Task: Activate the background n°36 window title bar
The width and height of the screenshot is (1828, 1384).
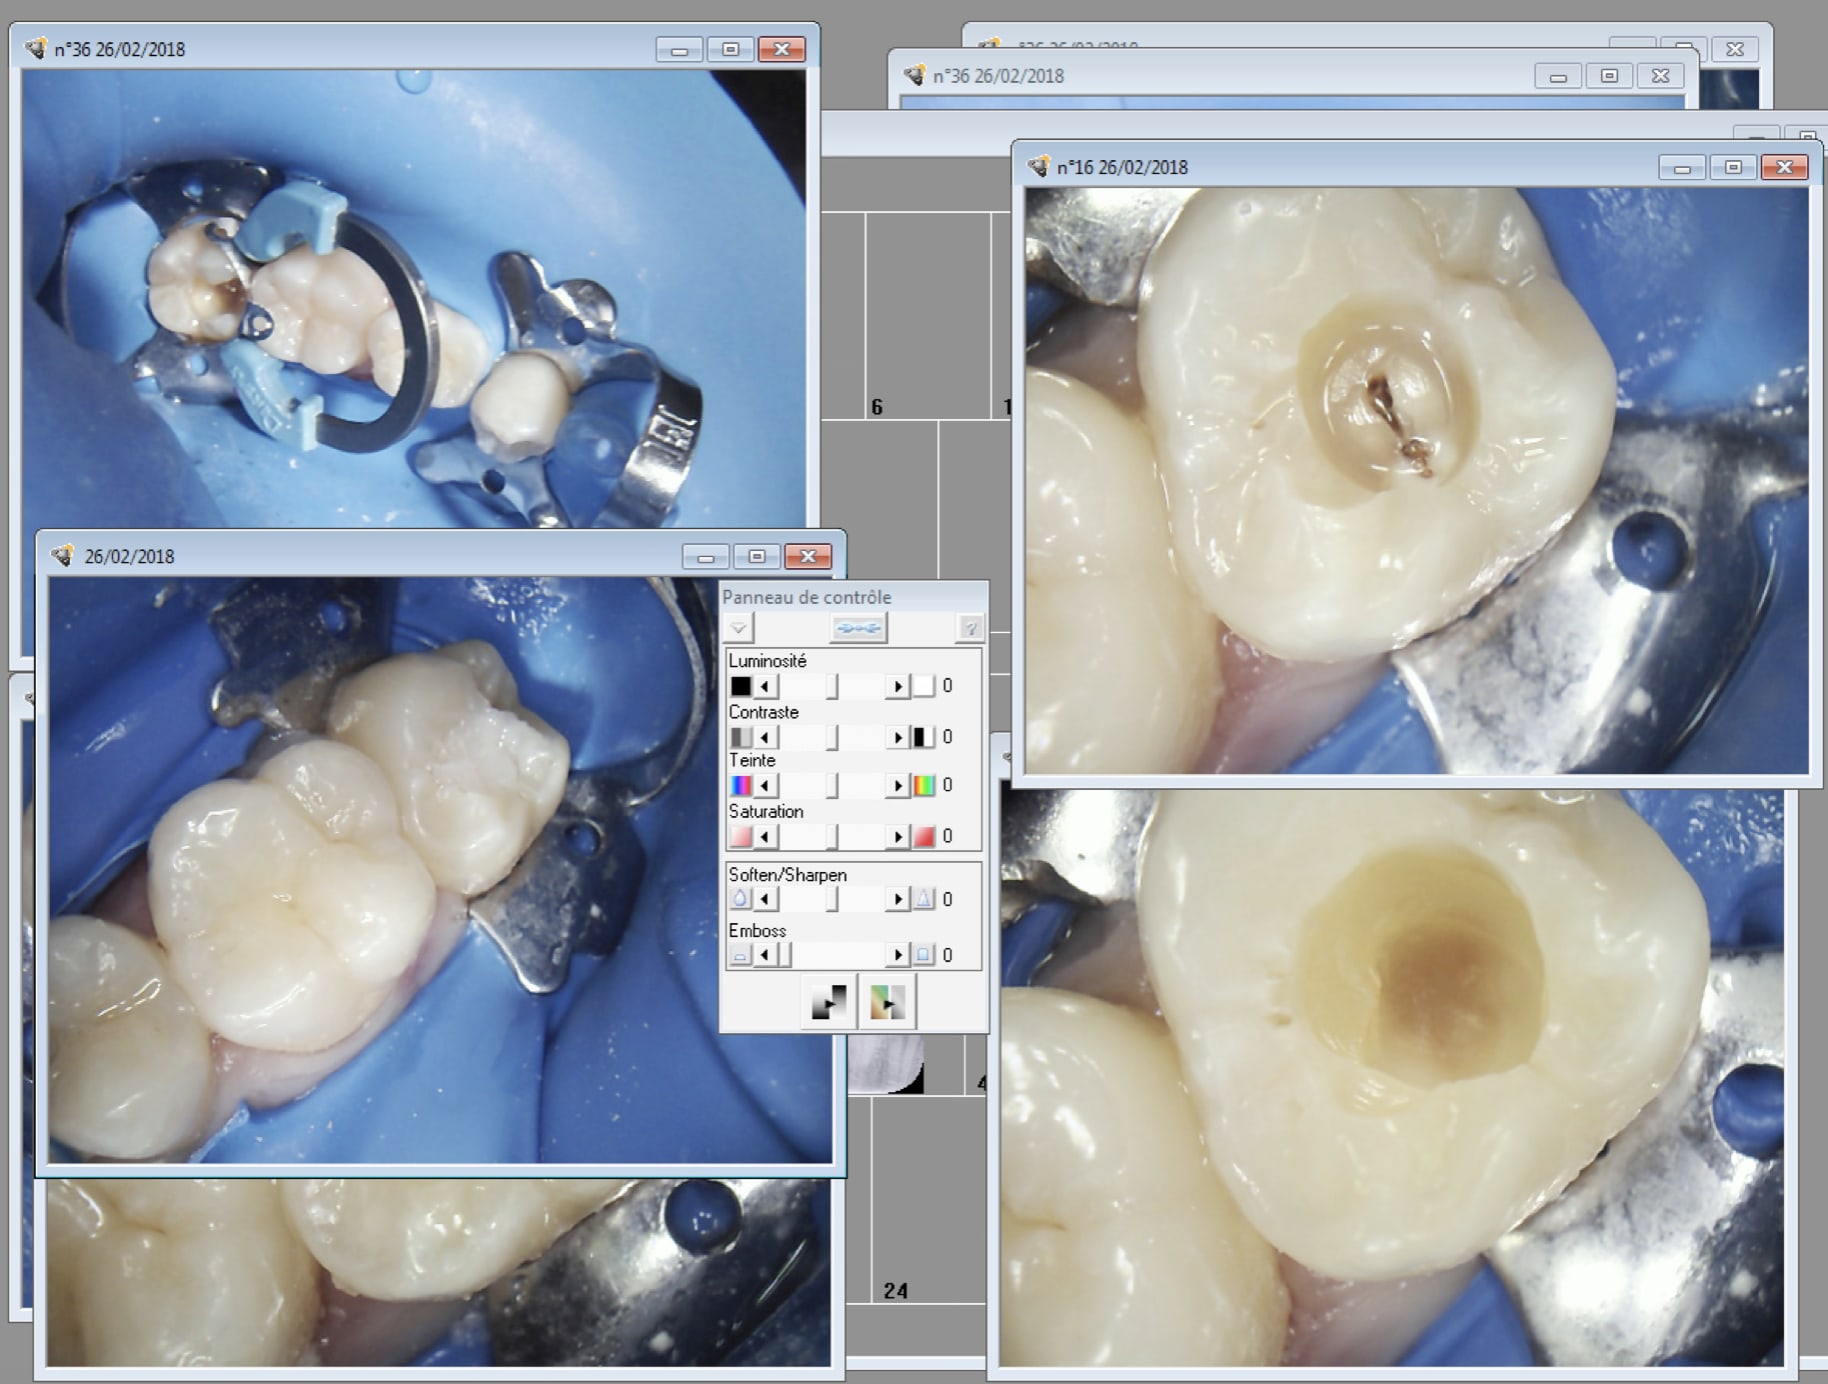Action: tap(1200, 76)
